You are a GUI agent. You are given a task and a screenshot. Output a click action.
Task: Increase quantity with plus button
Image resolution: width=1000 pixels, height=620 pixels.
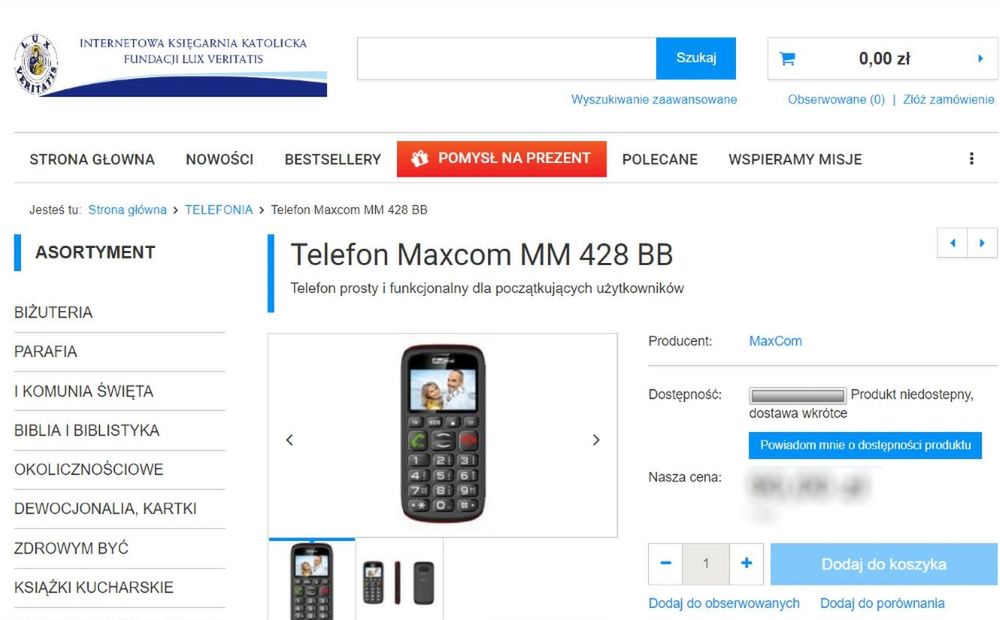(746, 563)
